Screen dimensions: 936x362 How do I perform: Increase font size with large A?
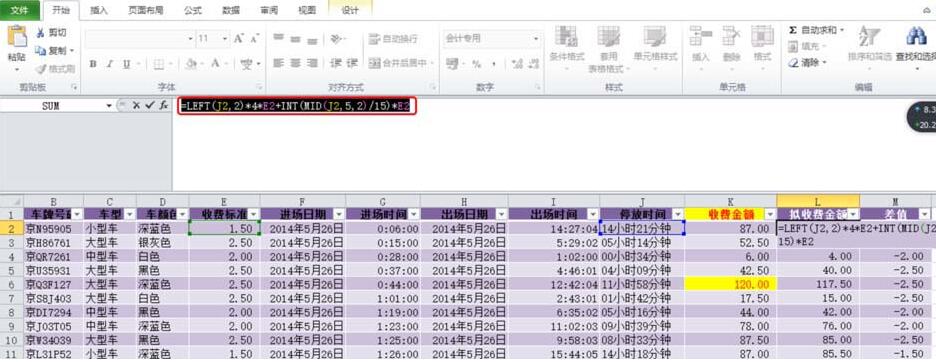239,38
